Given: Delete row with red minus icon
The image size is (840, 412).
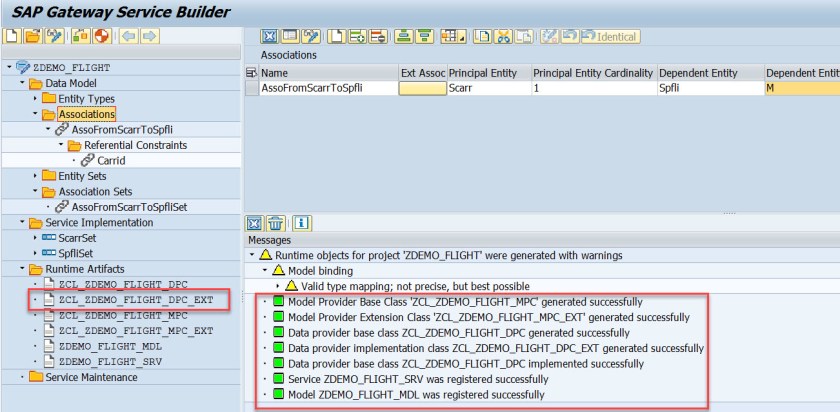Looking at the screenshot, I should [x=378, y=36].
